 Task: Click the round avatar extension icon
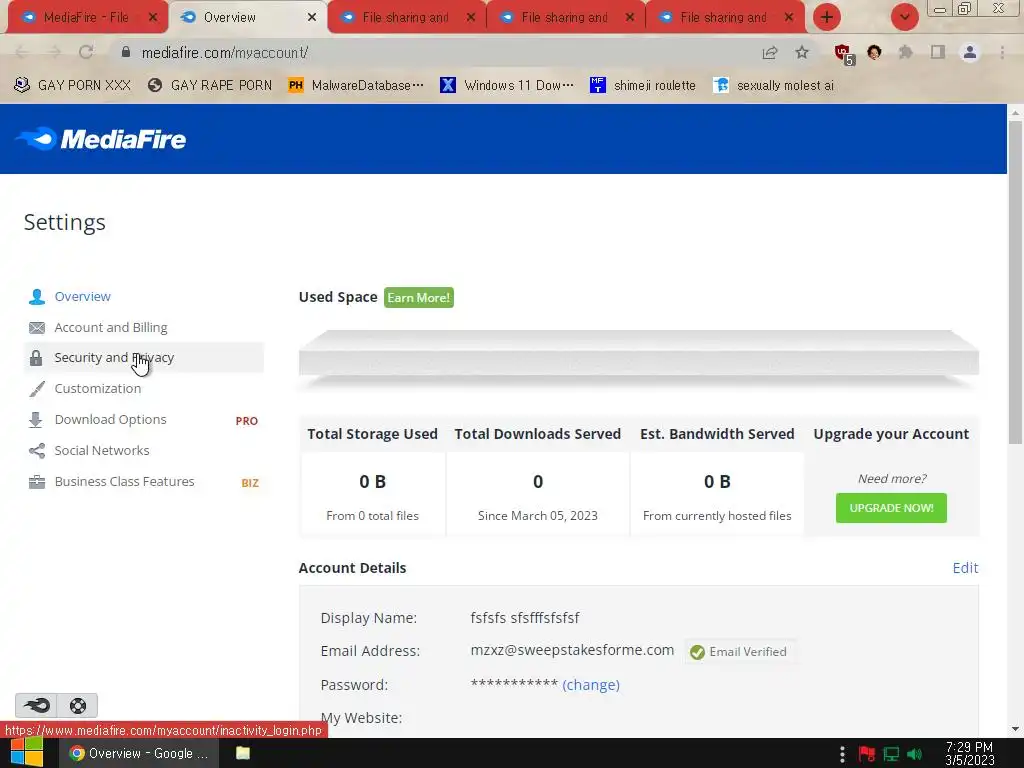(874, 52)
